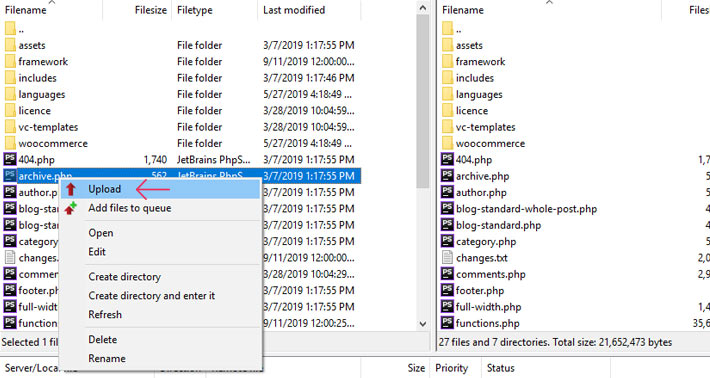710x378 pixels.
Task: Select blog-standard.php in remote pane
Action: (x=498, y=225)
